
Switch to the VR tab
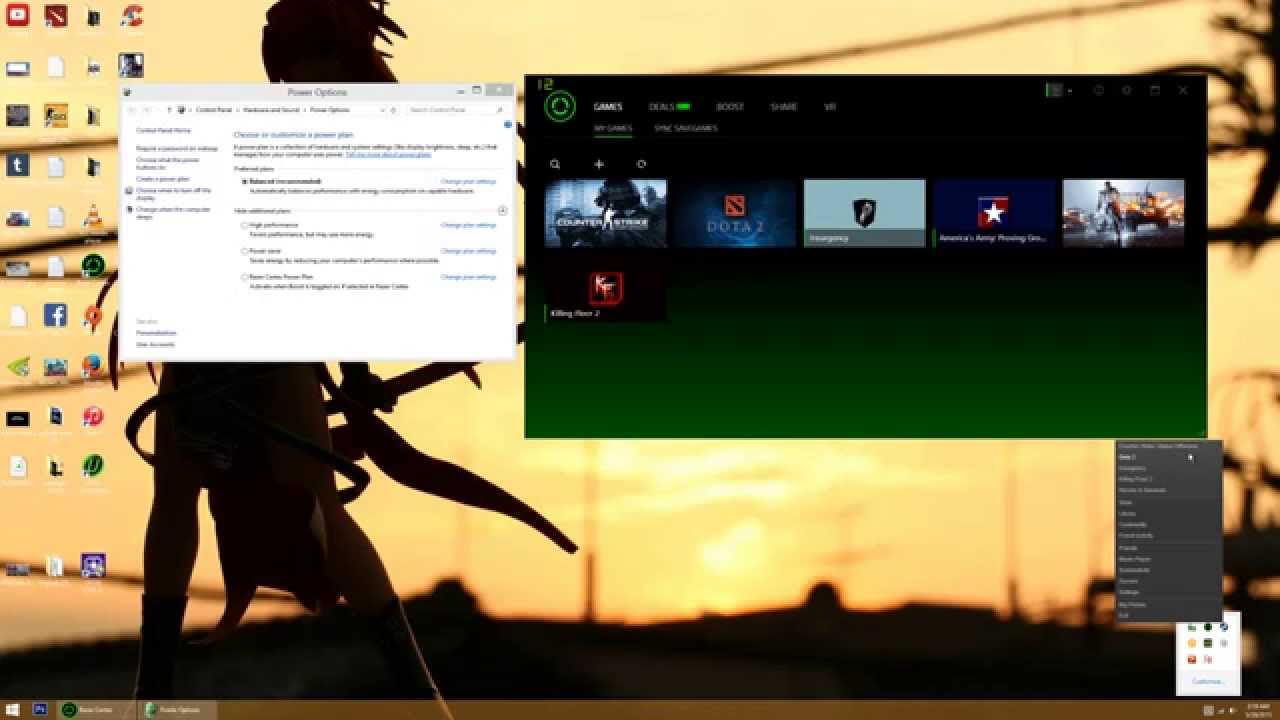[x=830, y=107]
